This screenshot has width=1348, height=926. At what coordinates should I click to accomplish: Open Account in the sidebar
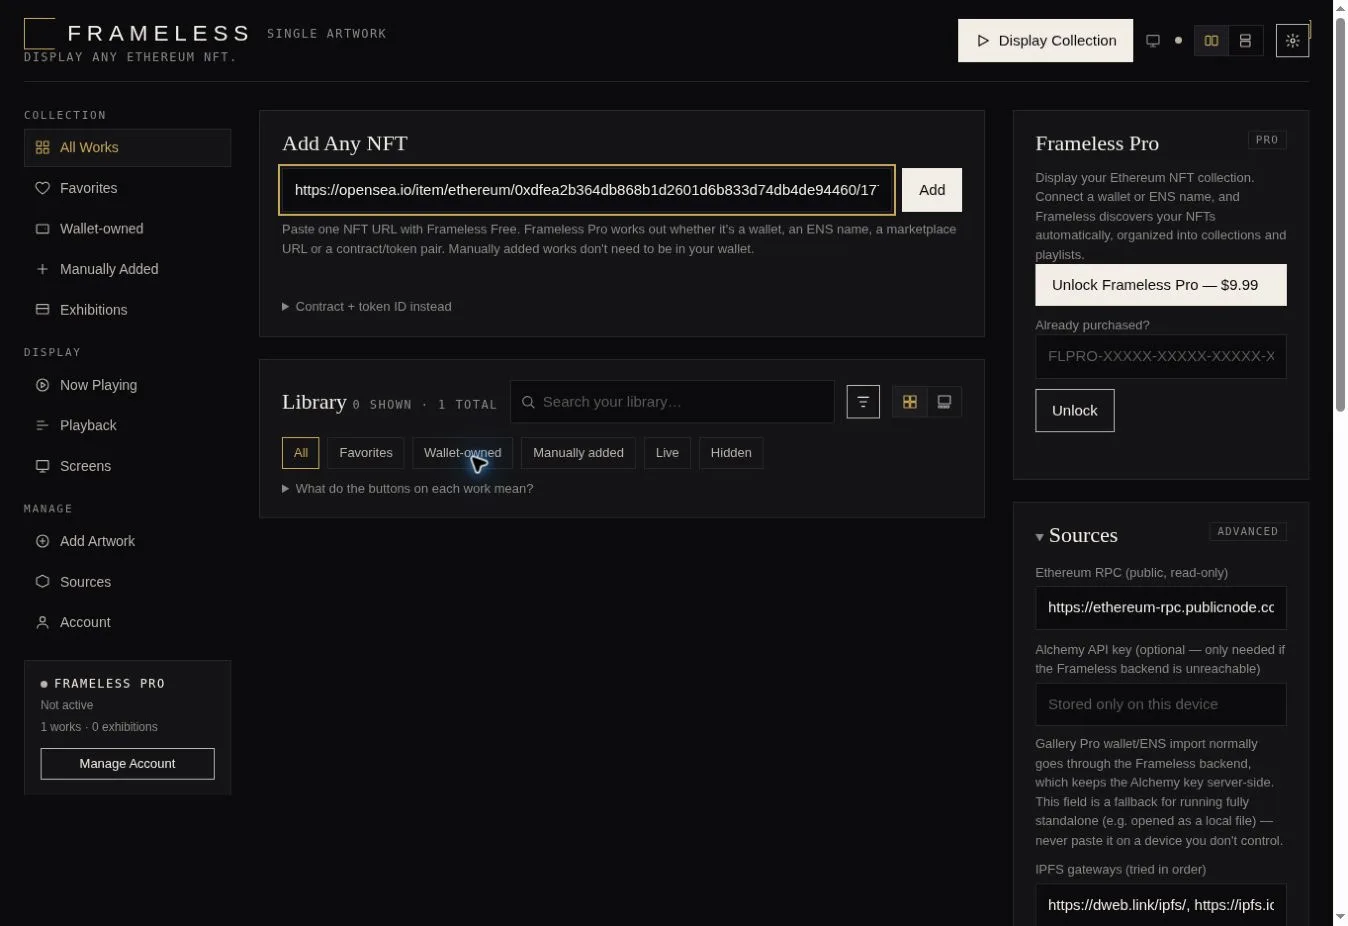pos(127,622)
